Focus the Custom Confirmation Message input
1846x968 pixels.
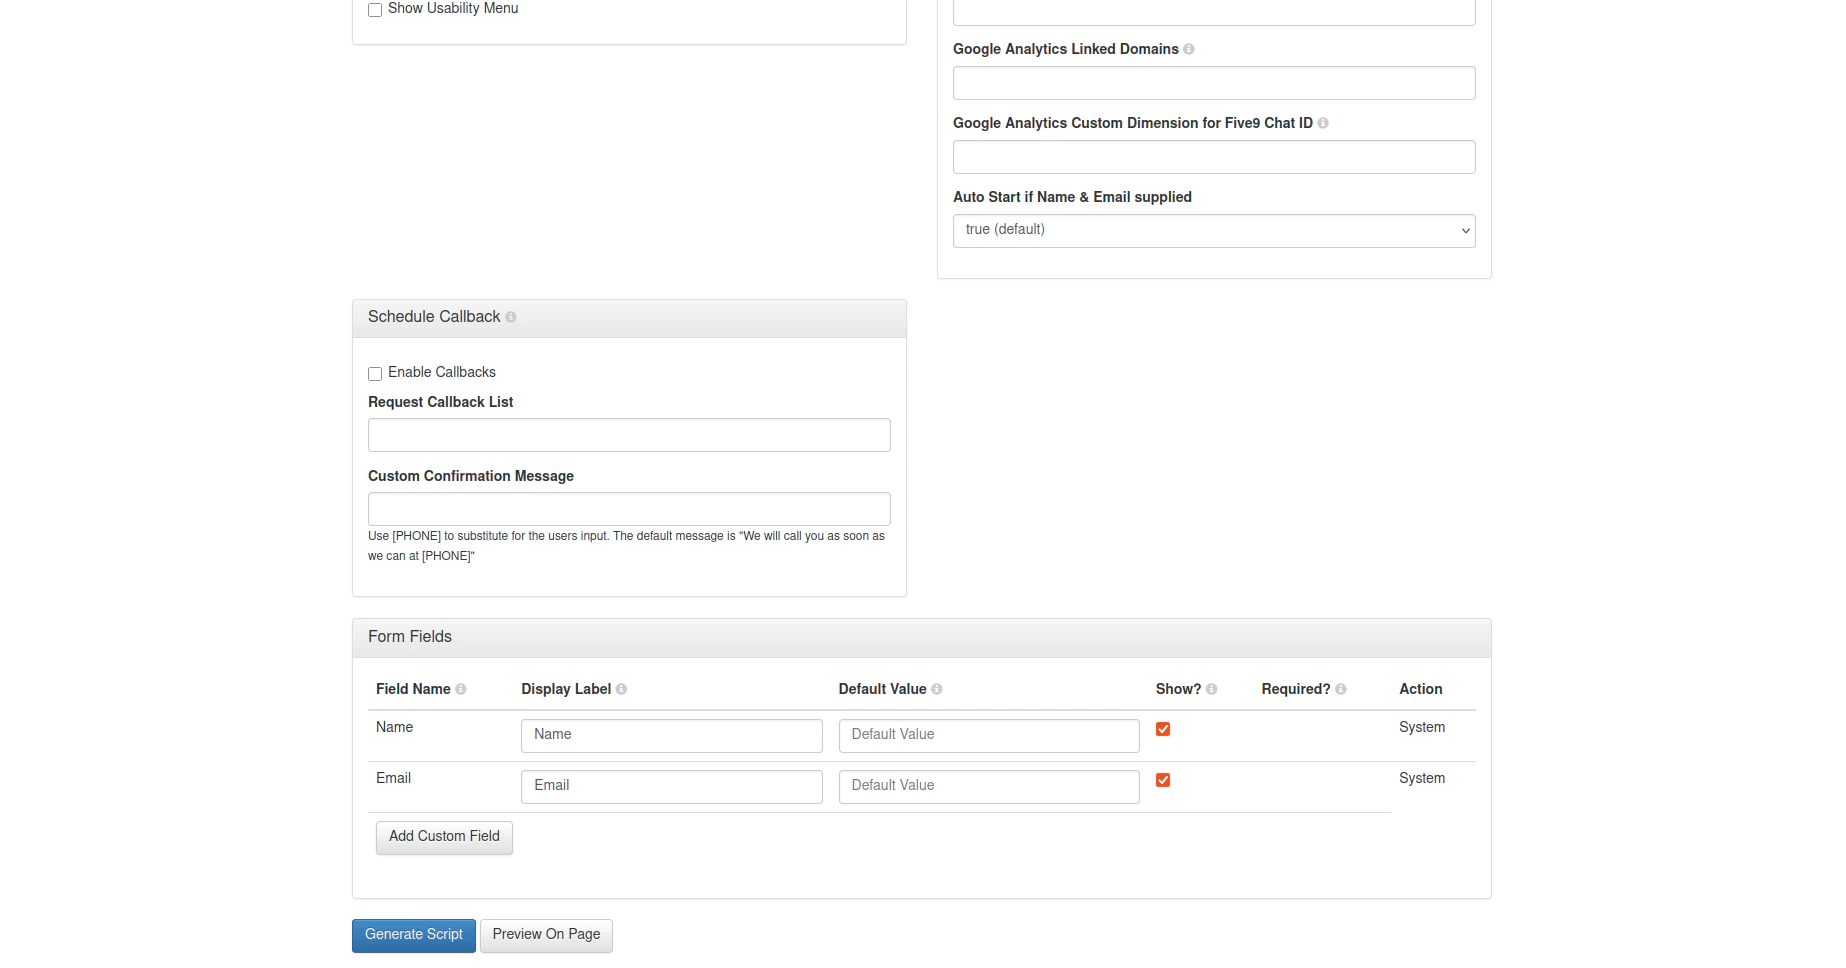[x=629, y=508]
